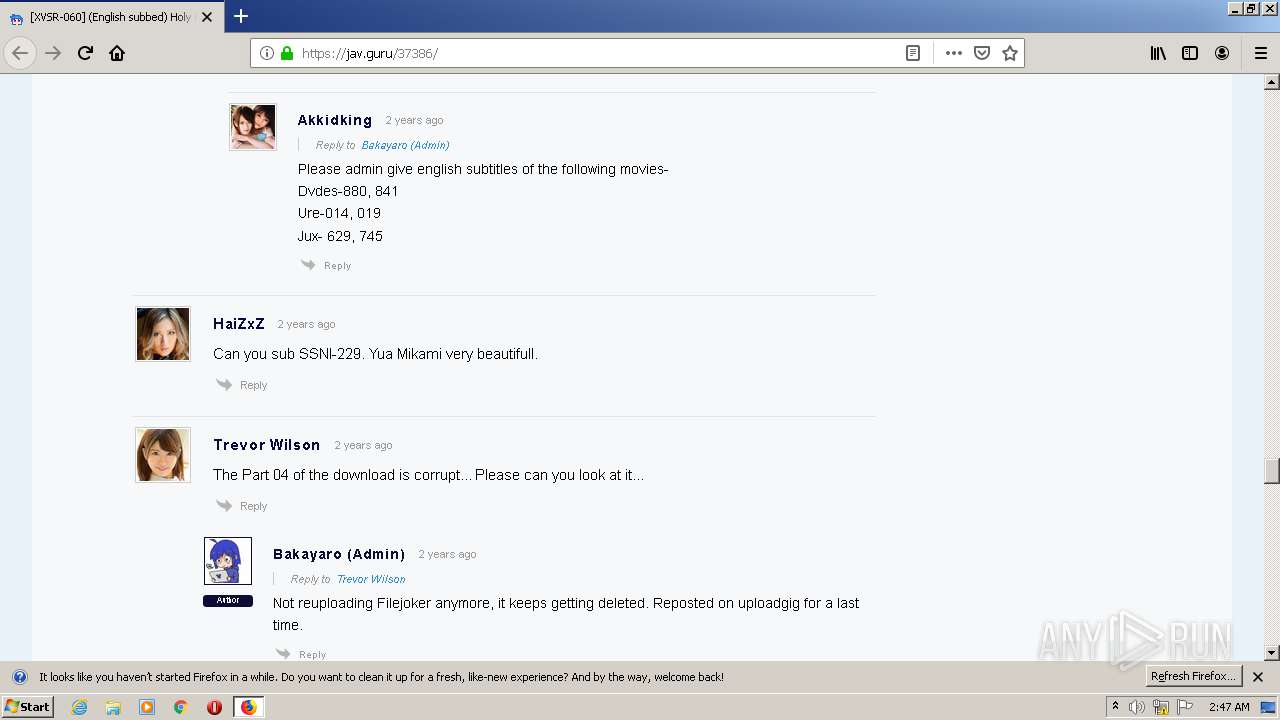Screen dimensions: 1280x720
Task: Click the Akkidking username
Action: [x=335, y=120]
